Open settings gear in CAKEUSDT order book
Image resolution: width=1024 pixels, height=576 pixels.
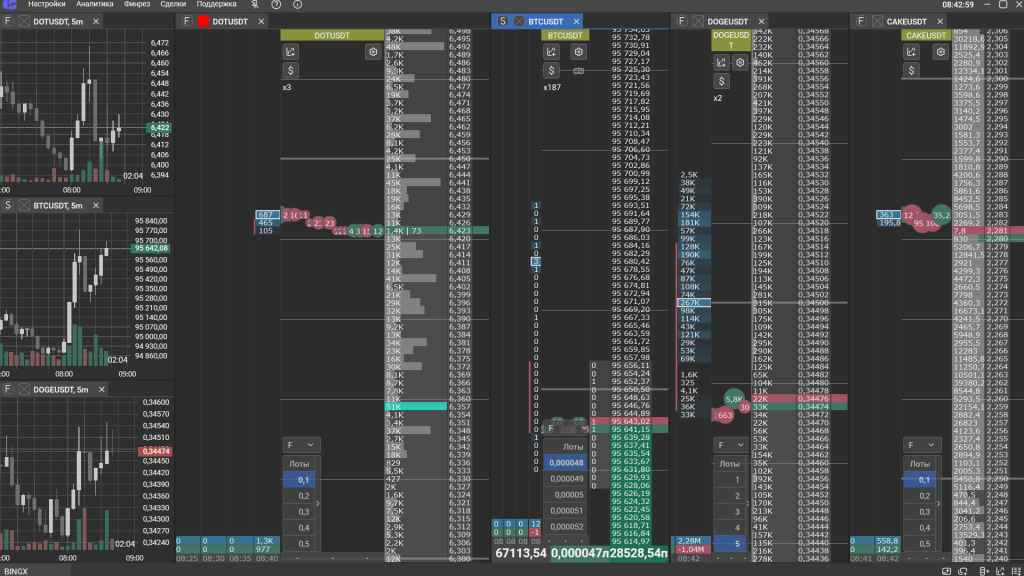click(x=940, y=52)
